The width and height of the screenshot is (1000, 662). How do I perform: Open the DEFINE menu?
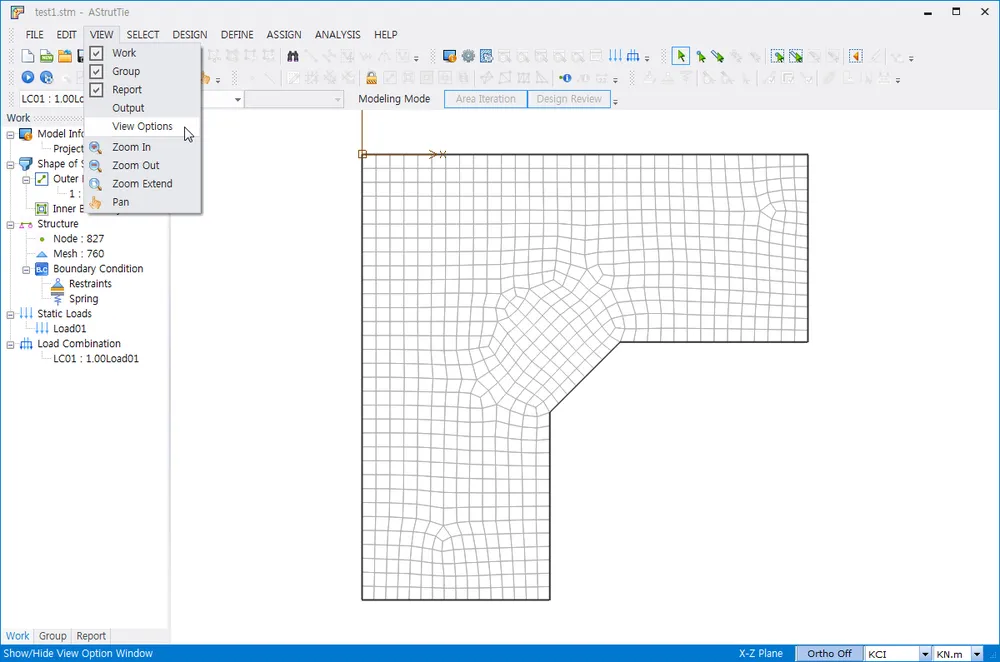[x=237, y=34]
